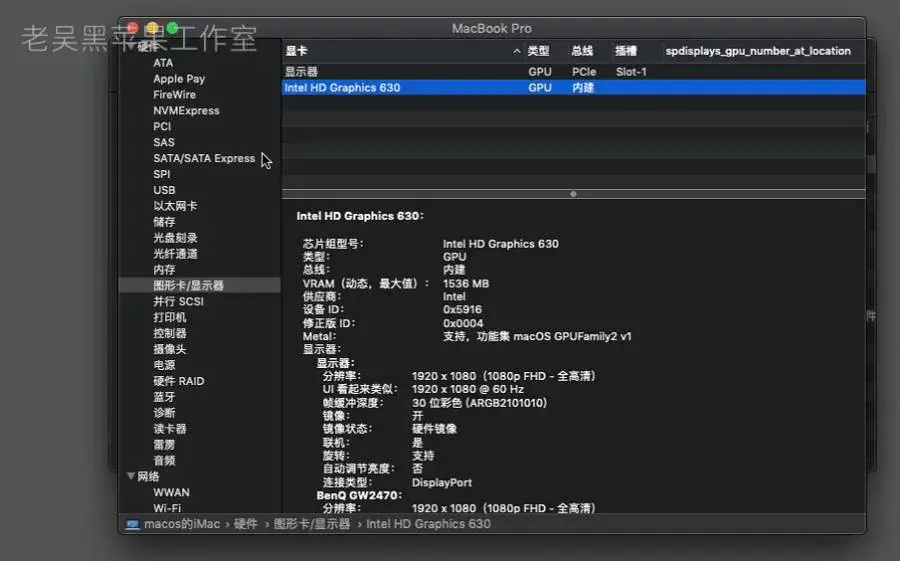900x561 pixels.
Task: Click the pane splitter handle dot
Action: tap(573, 194)
